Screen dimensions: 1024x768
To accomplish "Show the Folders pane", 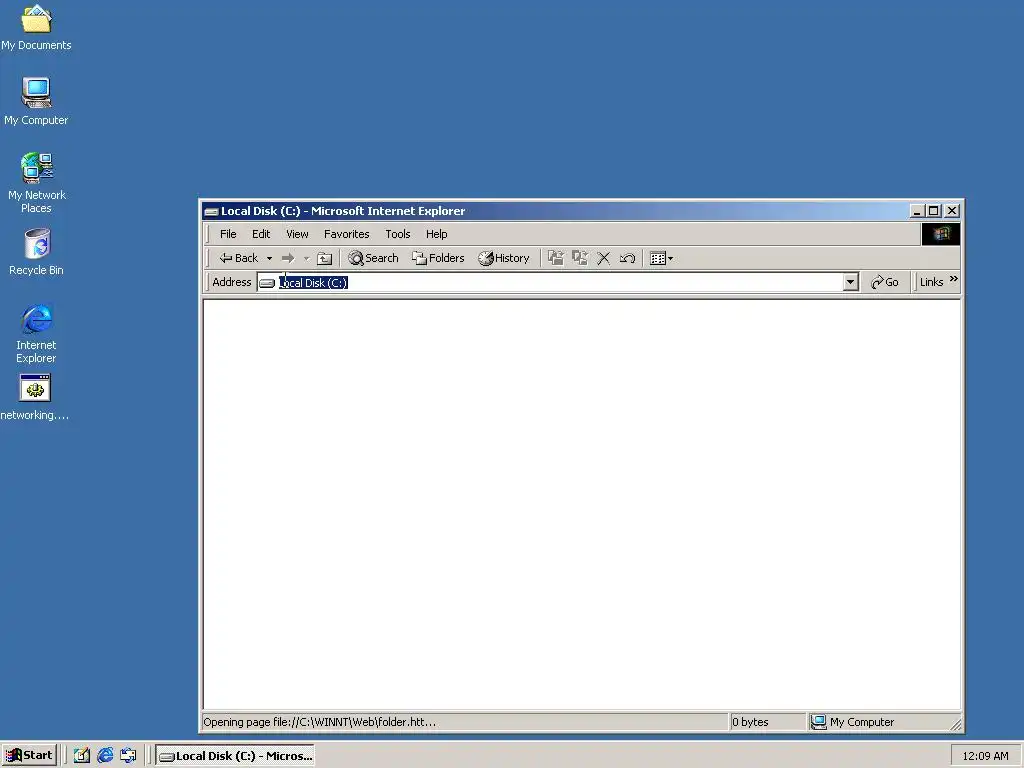I will pos(438,258).
